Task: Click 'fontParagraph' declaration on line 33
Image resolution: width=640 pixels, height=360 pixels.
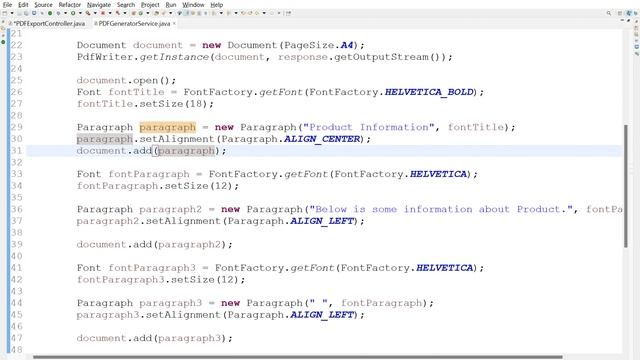Action: click(x=149, y=174)
